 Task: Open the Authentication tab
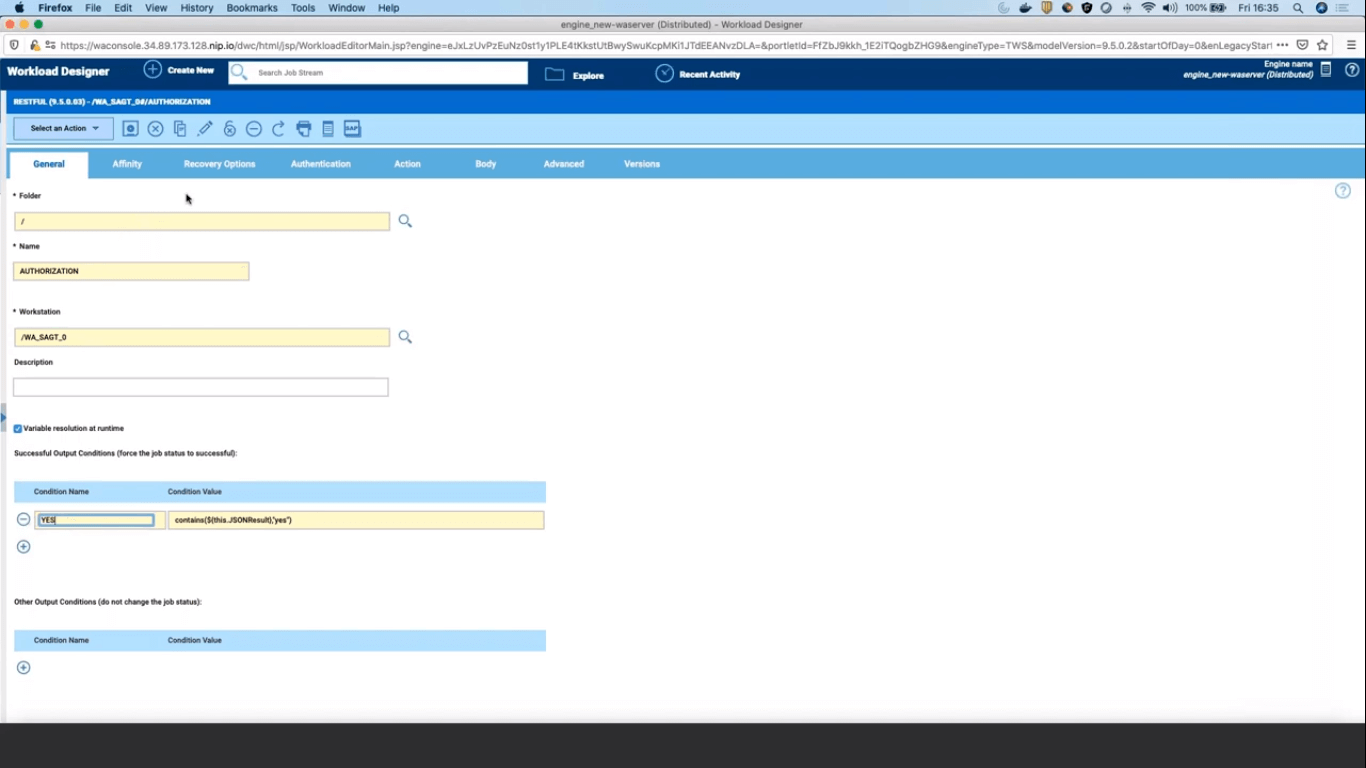tap(320, 164)
